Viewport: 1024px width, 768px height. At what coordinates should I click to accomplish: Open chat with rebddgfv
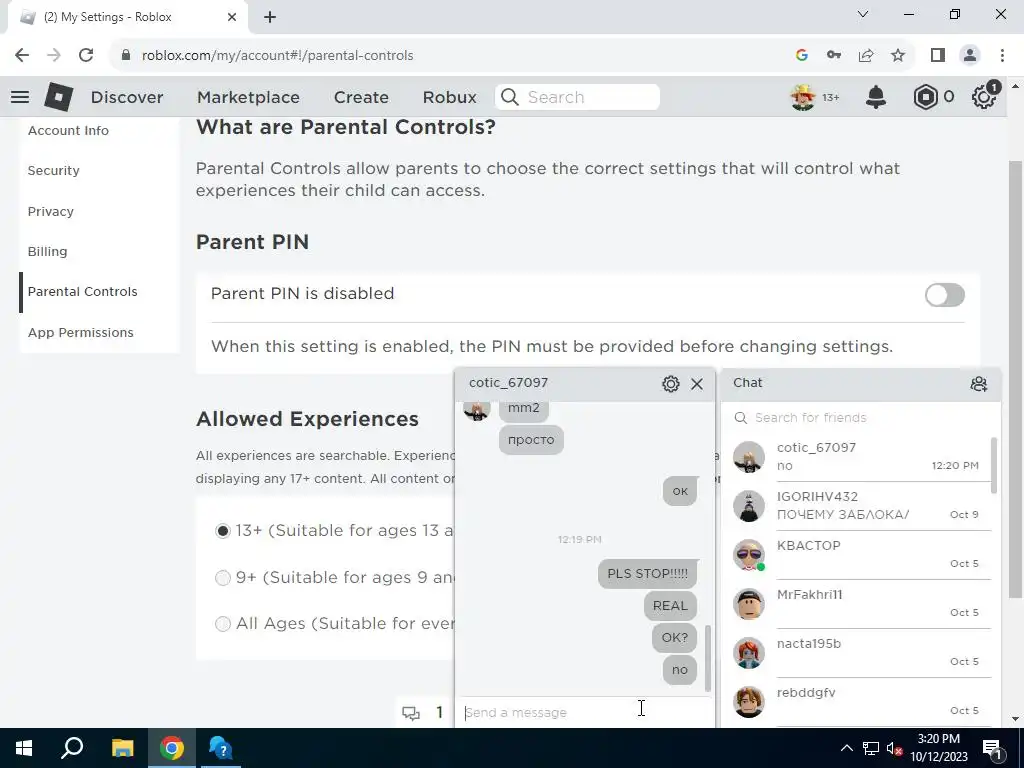click(x=861, y=702)
